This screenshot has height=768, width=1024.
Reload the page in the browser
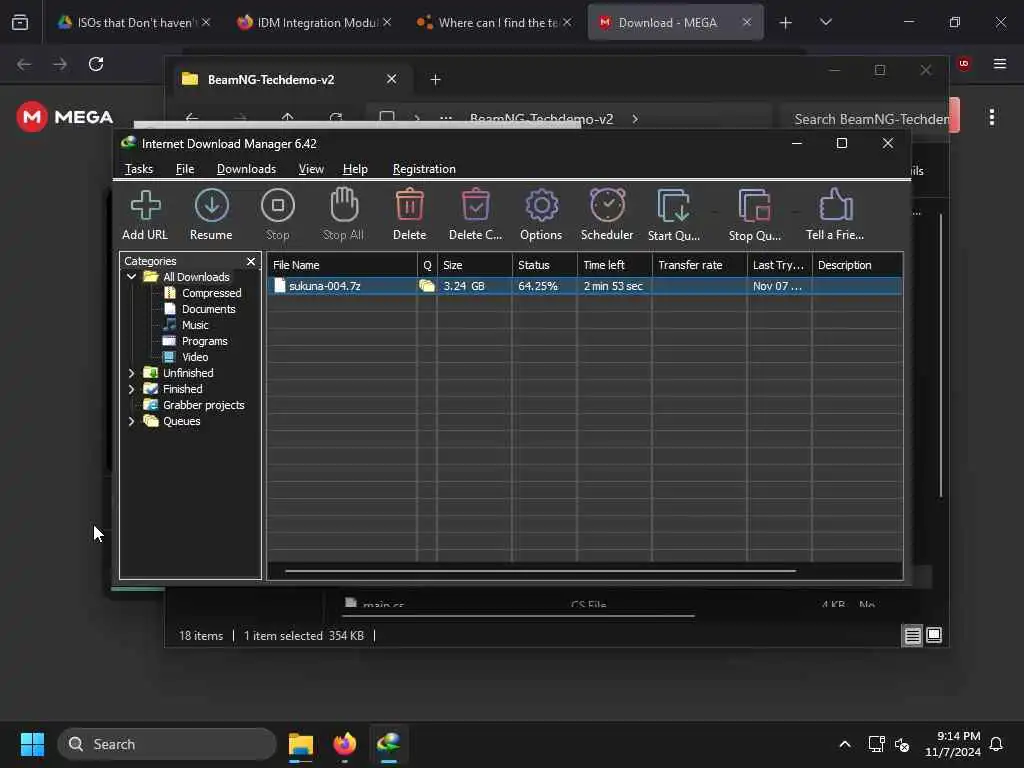click(x=96, y=64)
